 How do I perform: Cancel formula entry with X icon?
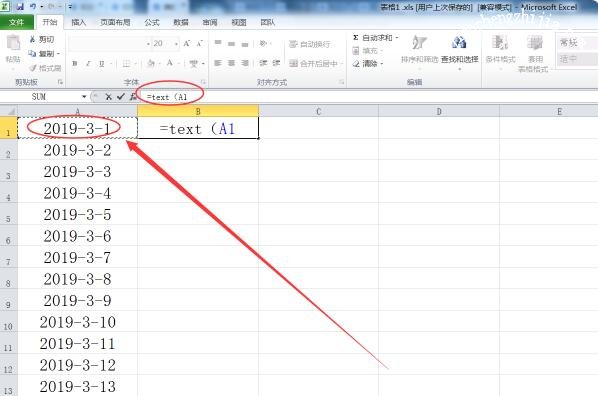(x=109, y=97)
